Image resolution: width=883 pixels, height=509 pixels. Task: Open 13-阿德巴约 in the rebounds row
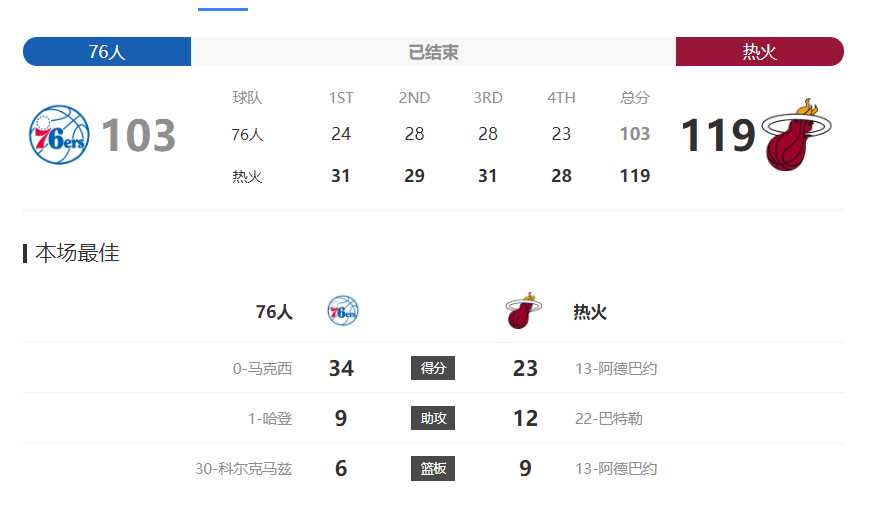pyautogui.click(x=616, y=469)
